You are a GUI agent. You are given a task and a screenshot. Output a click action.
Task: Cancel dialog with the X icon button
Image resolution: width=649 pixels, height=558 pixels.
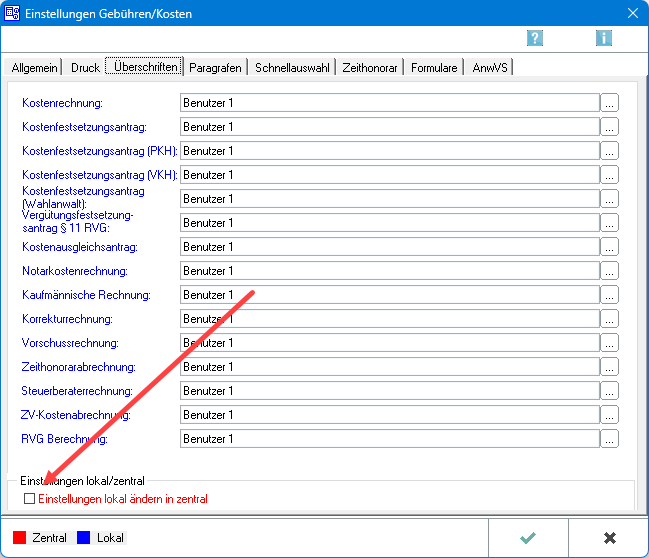tap(609, 537)
